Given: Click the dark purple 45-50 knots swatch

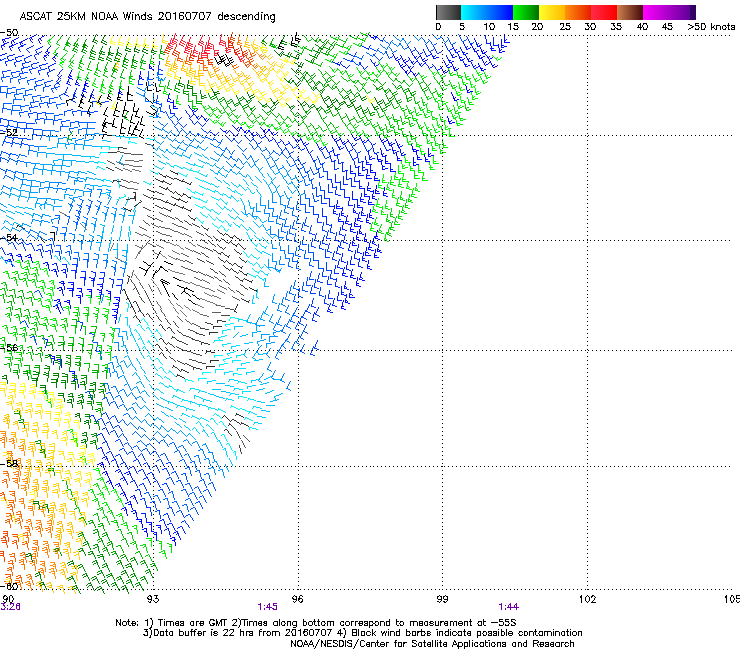Looking at the screenshot, I should point(682,12).
